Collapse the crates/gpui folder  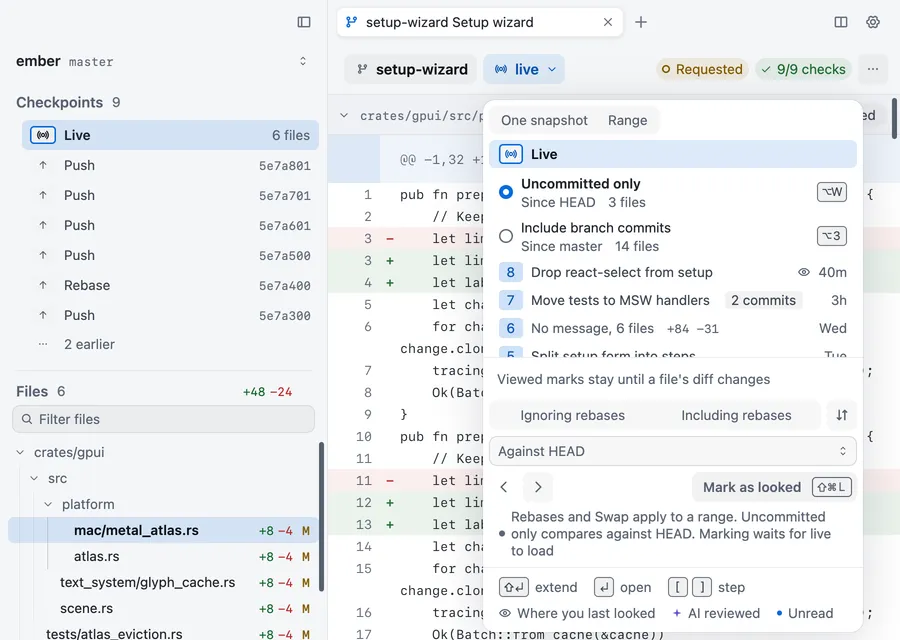(x=21, y=452)
